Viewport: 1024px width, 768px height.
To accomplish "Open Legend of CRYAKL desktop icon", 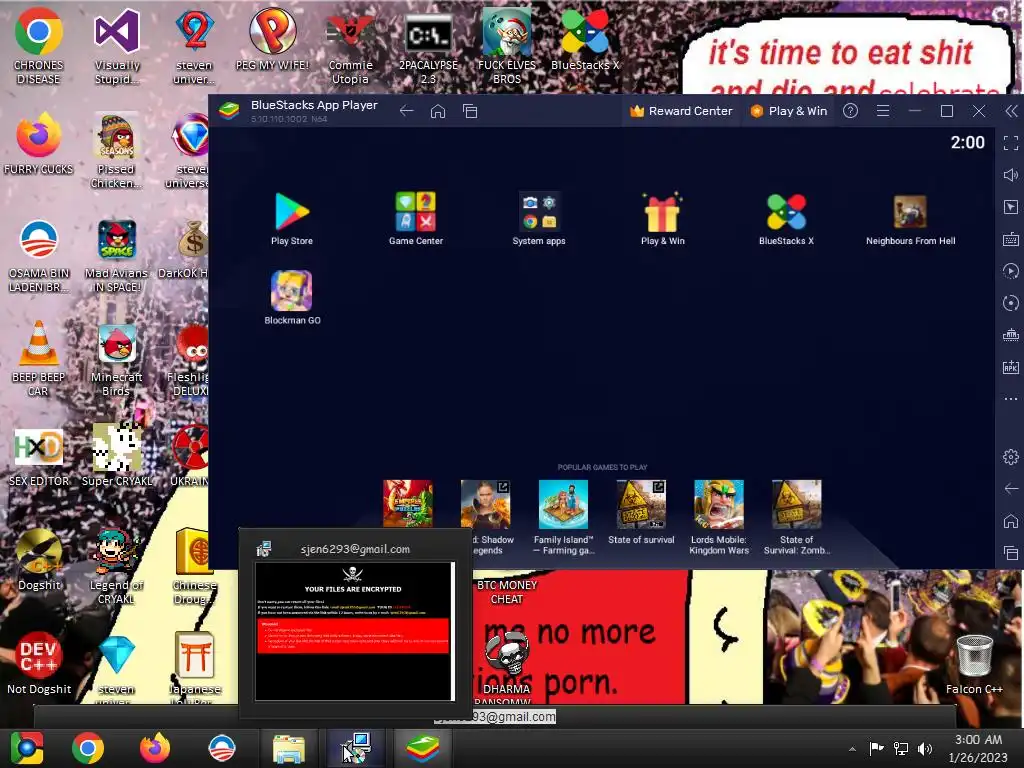I will tap(116, 567).
